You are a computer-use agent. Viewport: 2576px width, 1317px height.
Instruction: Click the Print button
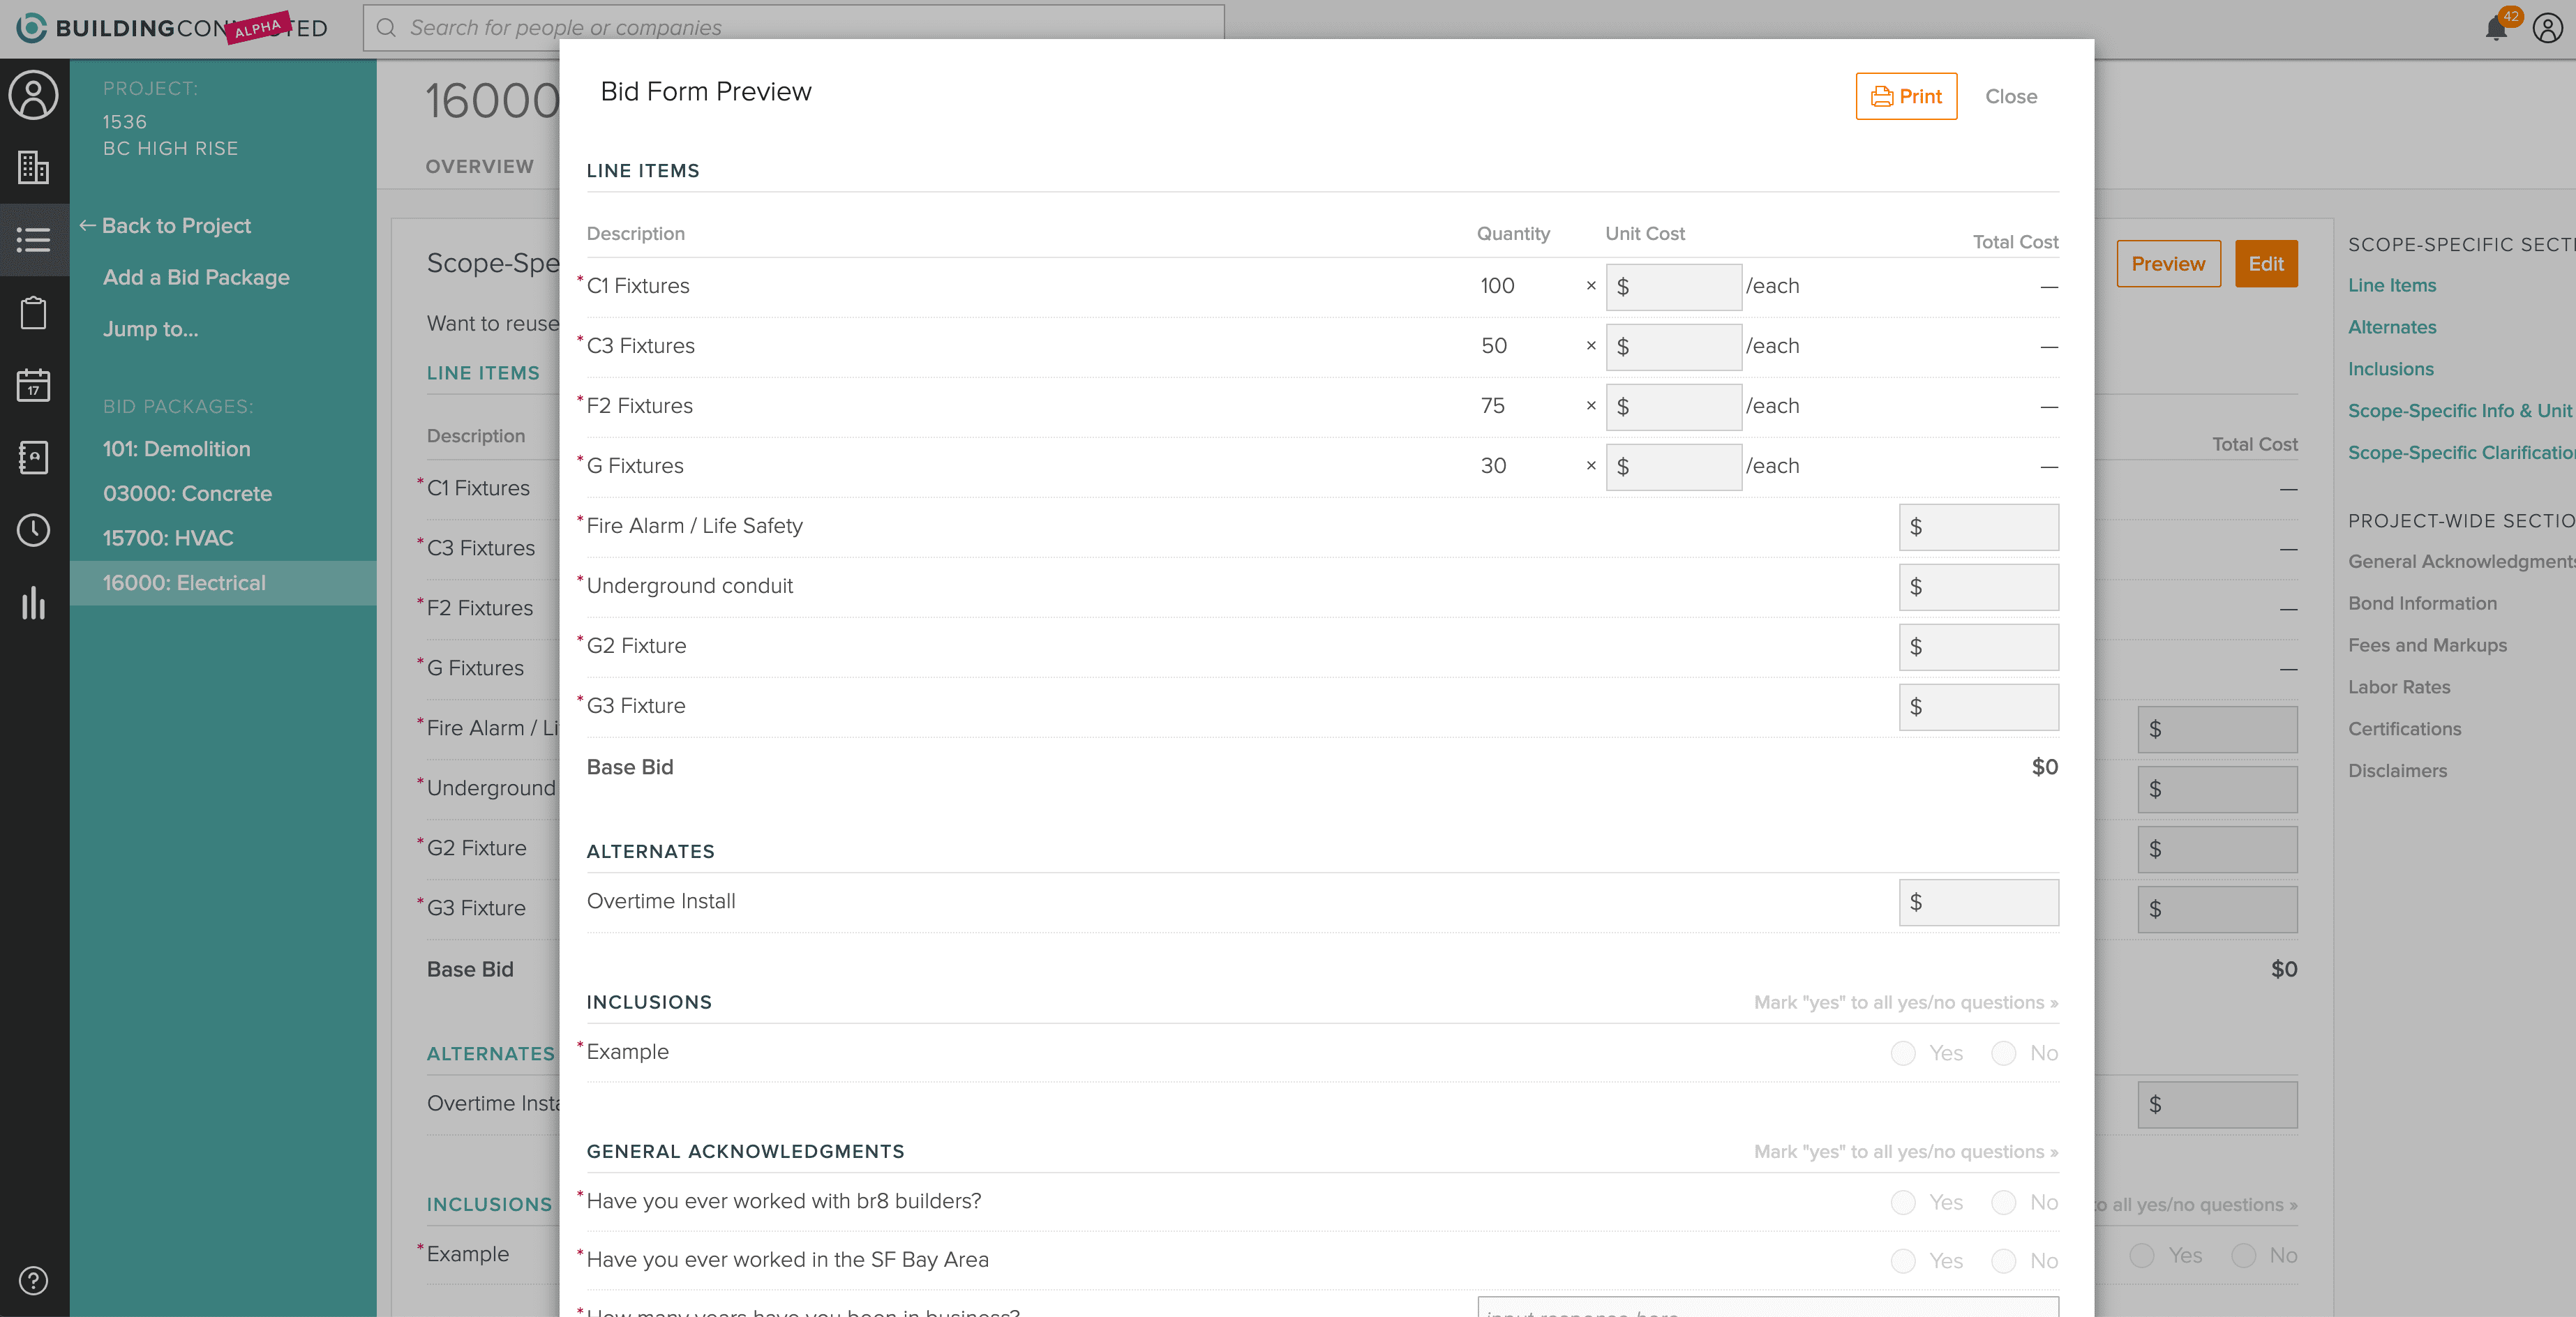click(x=1906, y=96)
